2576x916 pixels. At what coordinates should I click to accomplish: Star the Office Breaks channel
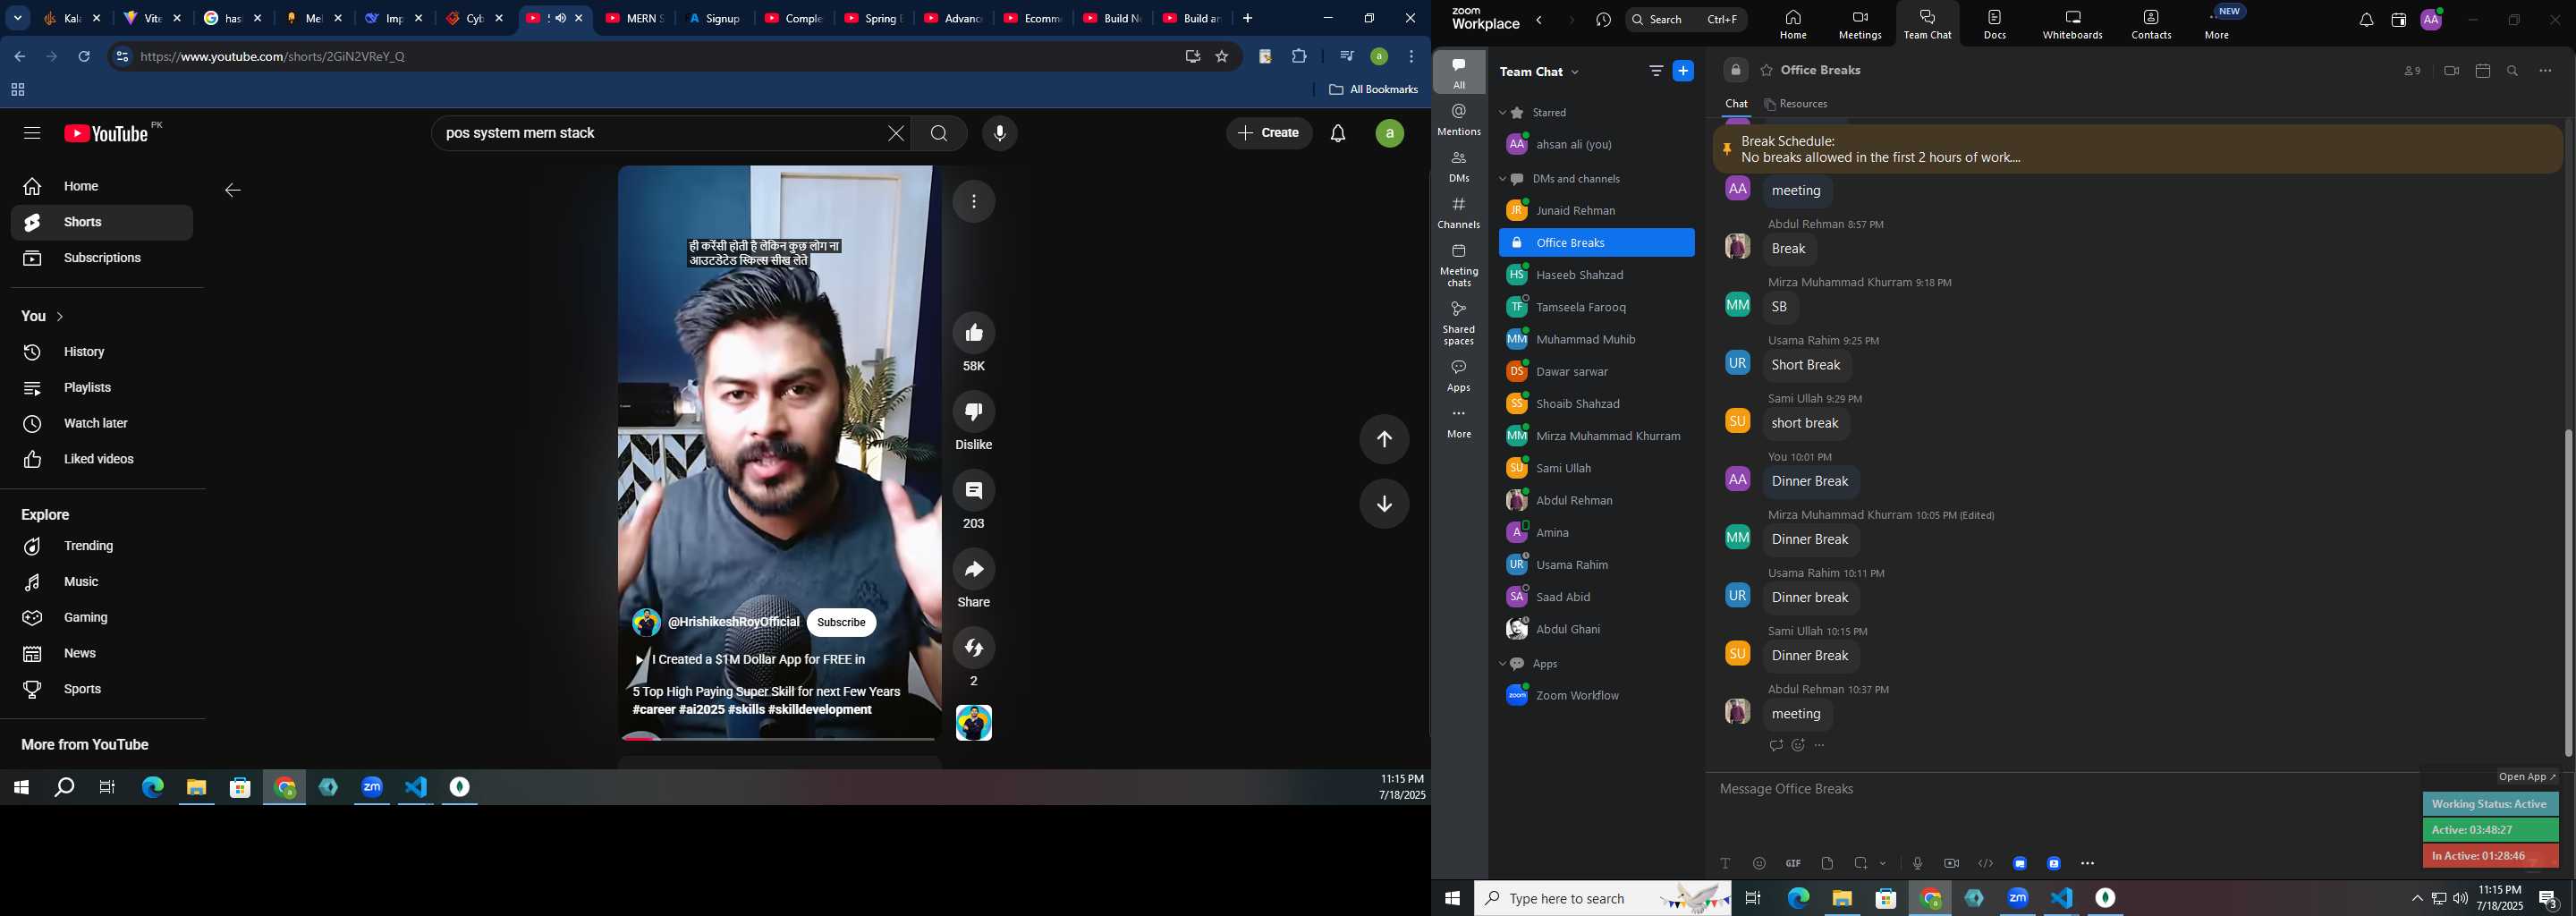pos(1766,71)
